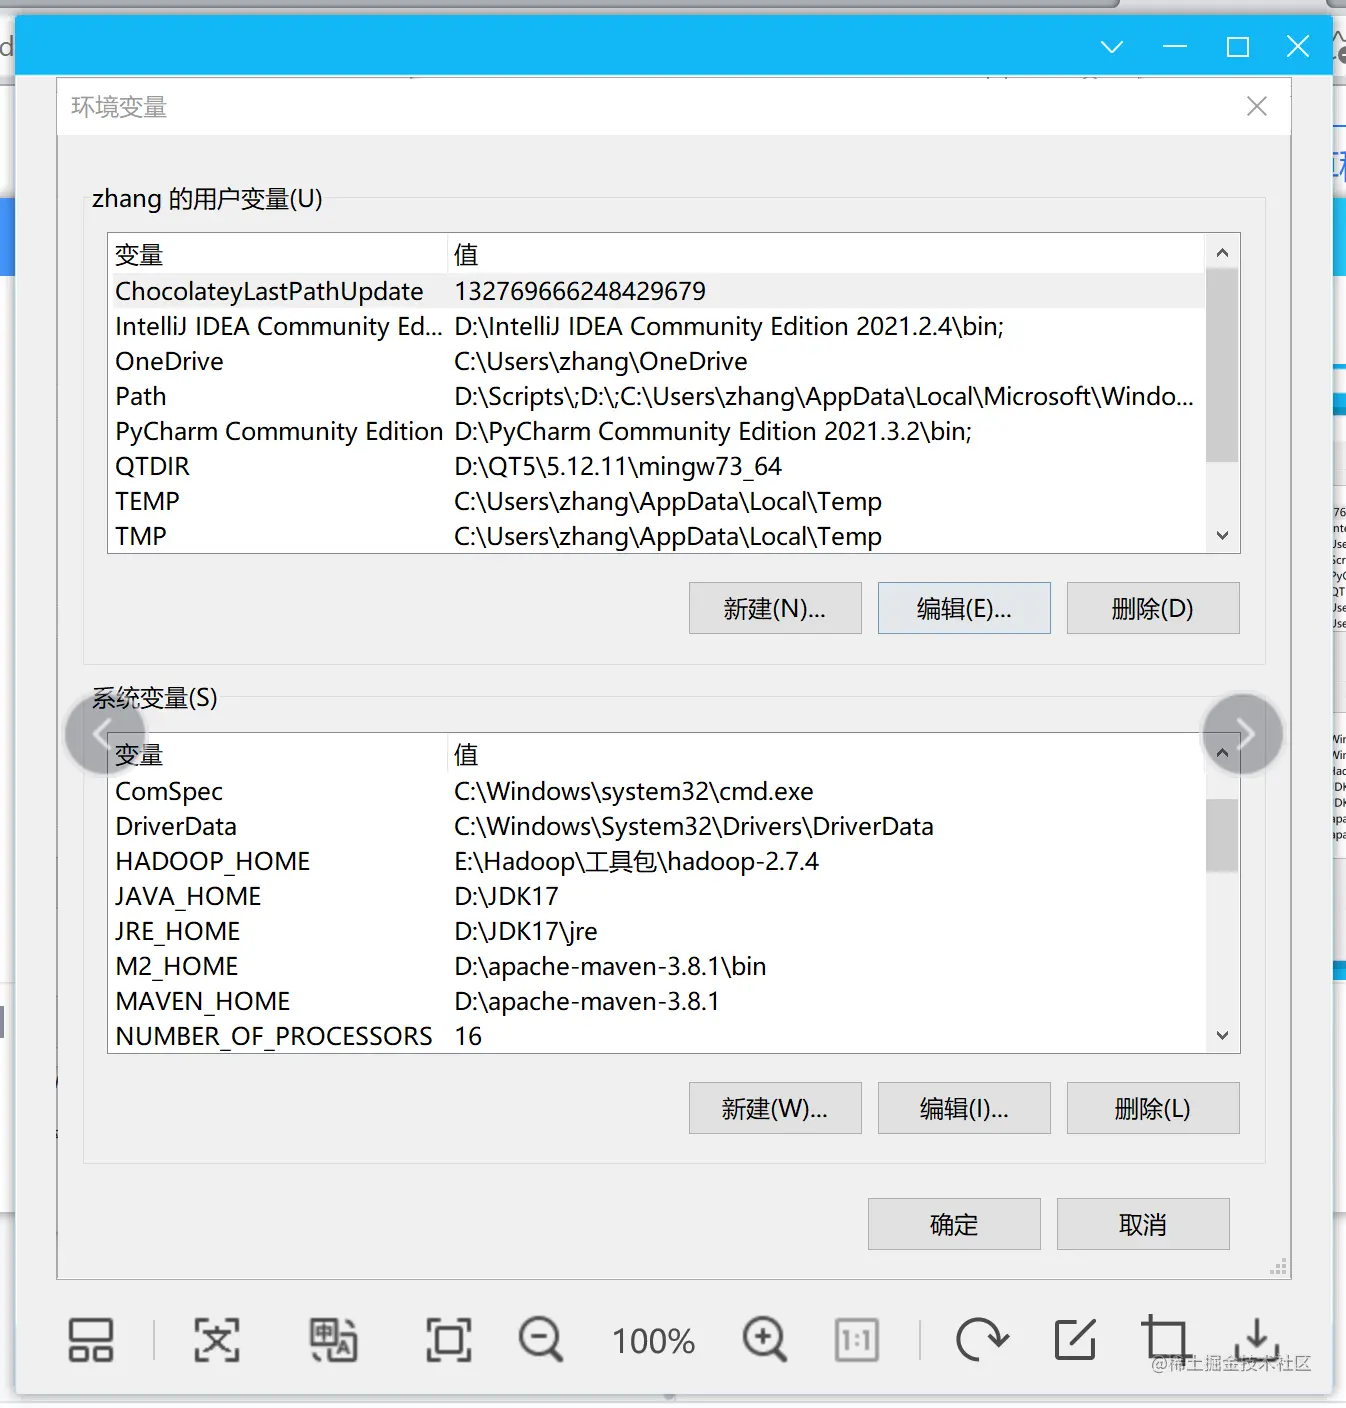This screenshot has width=1346, height=1408.
Task: Click the value D:\JDK17\jre
Action: tap(526, 931)
